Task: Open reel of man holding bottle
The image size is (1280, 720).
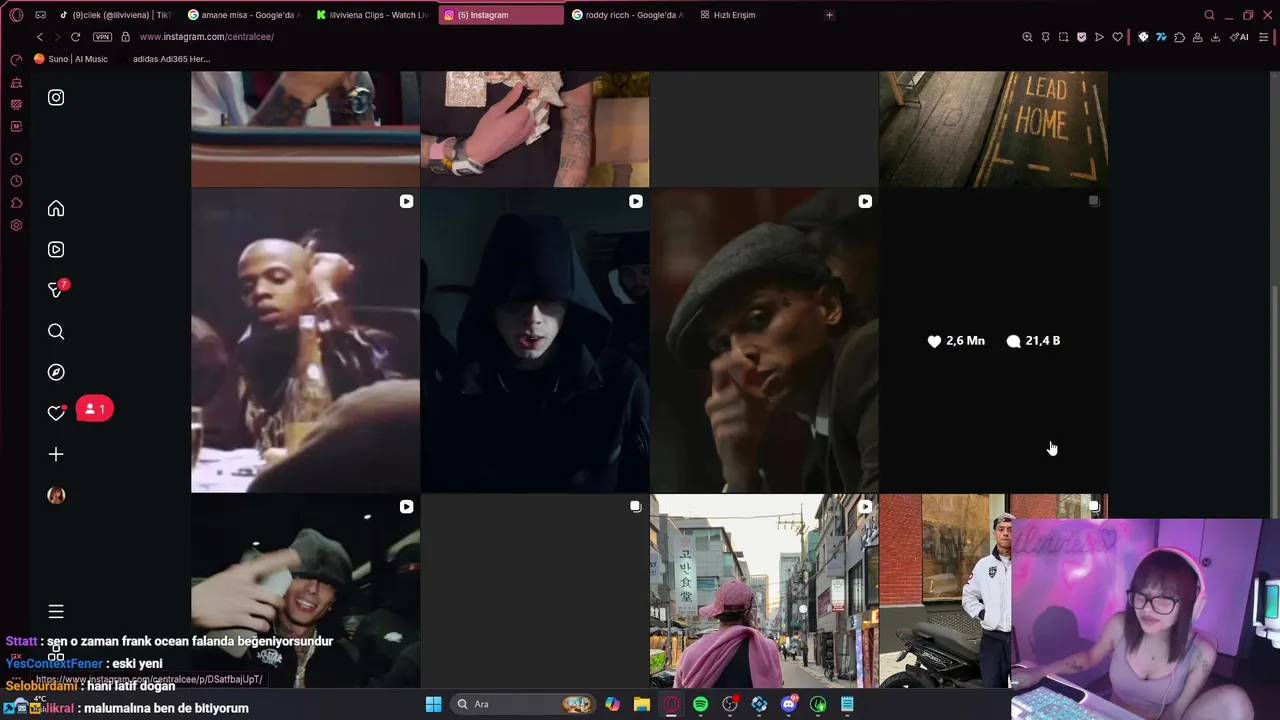Action: (305, 341)
